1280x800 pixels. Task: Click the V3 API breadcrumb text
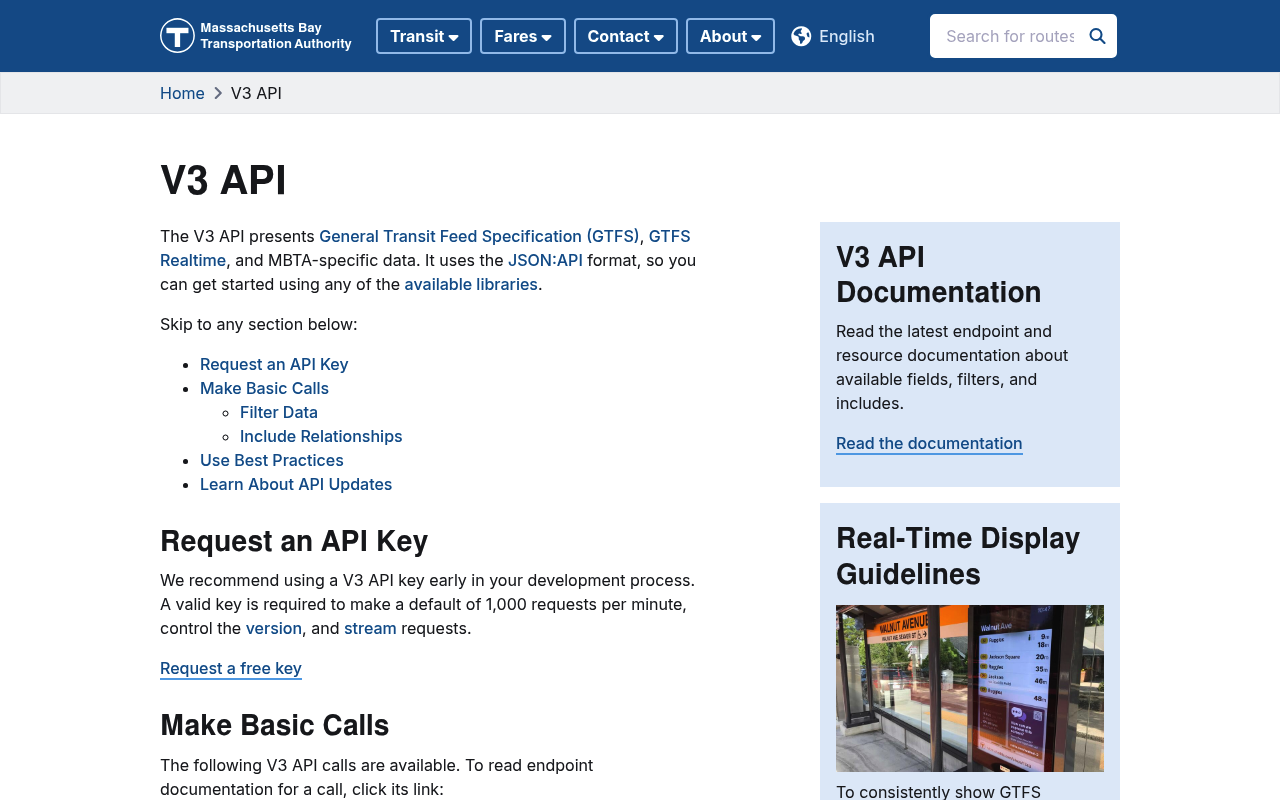tap(256, 93)
